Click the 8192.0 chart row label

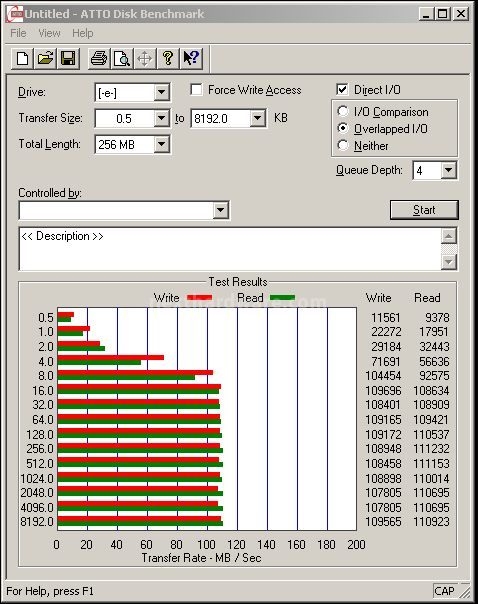tap(37, 522)
